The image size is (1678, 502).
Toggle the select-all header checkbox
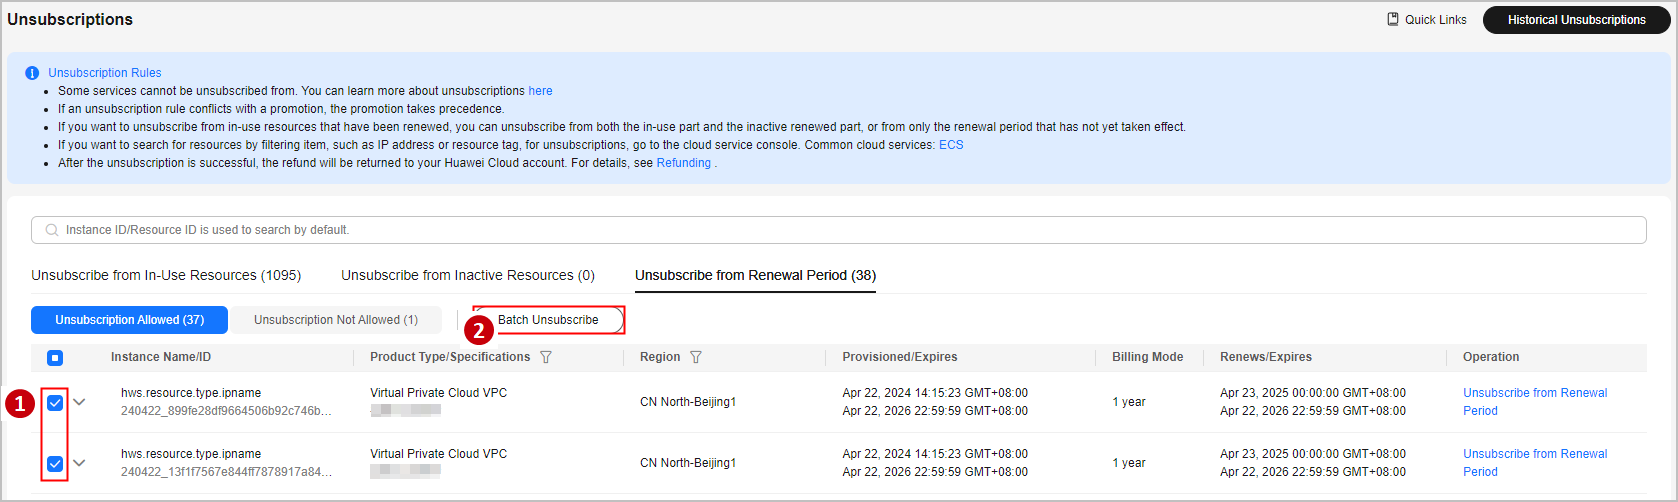click(x=55, y=358)
